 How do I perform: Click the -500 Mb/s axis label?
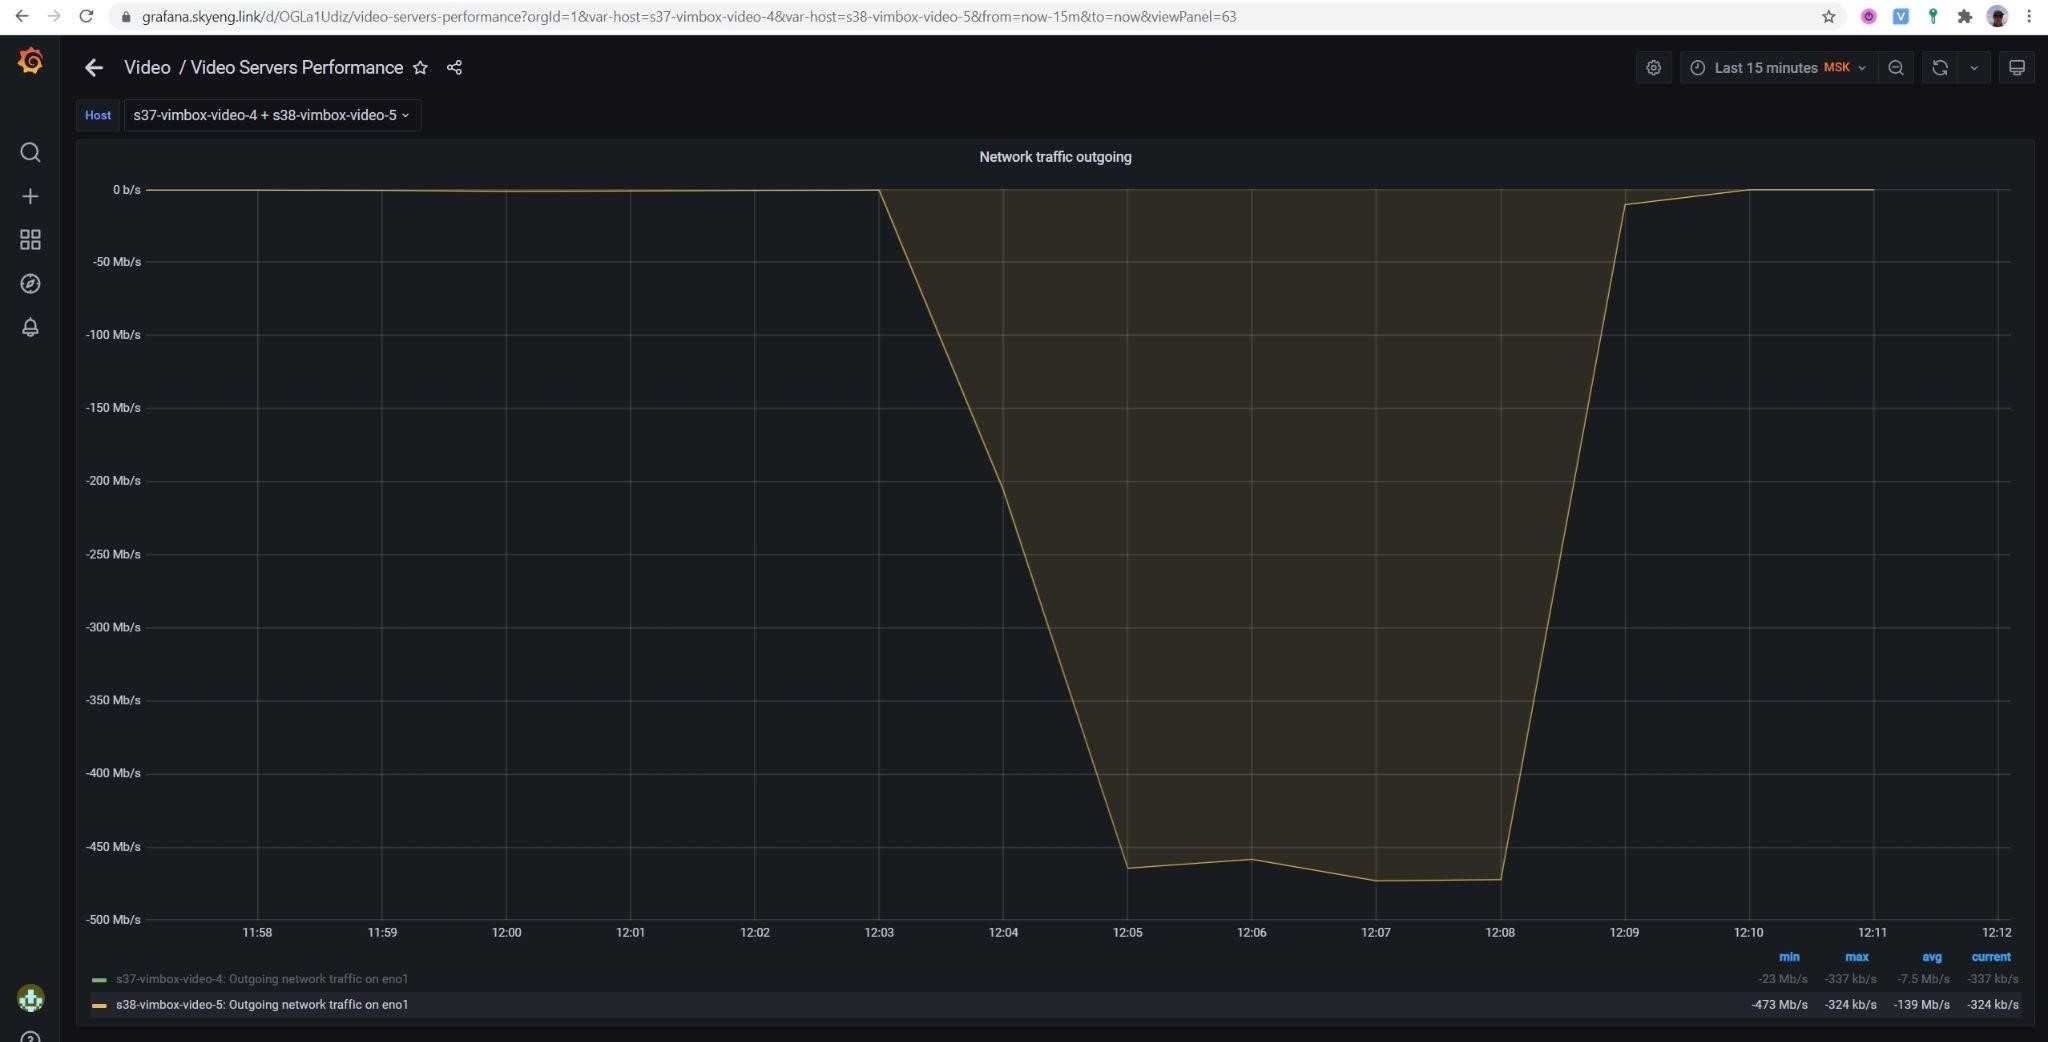pyautogui.click(x=113, y=919)
